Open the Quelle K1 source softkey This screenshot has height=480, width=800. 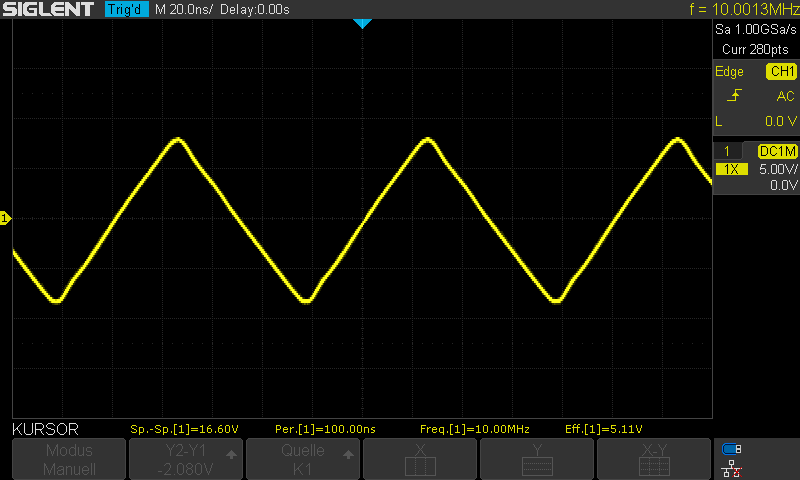pyautogui.click(x=303, y=459)
